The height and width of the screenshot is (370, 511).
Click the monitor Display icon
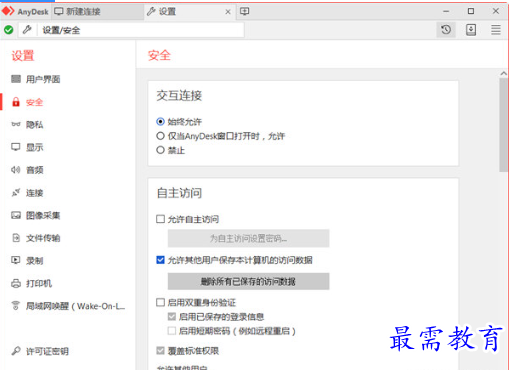click(x=16, y=147)
